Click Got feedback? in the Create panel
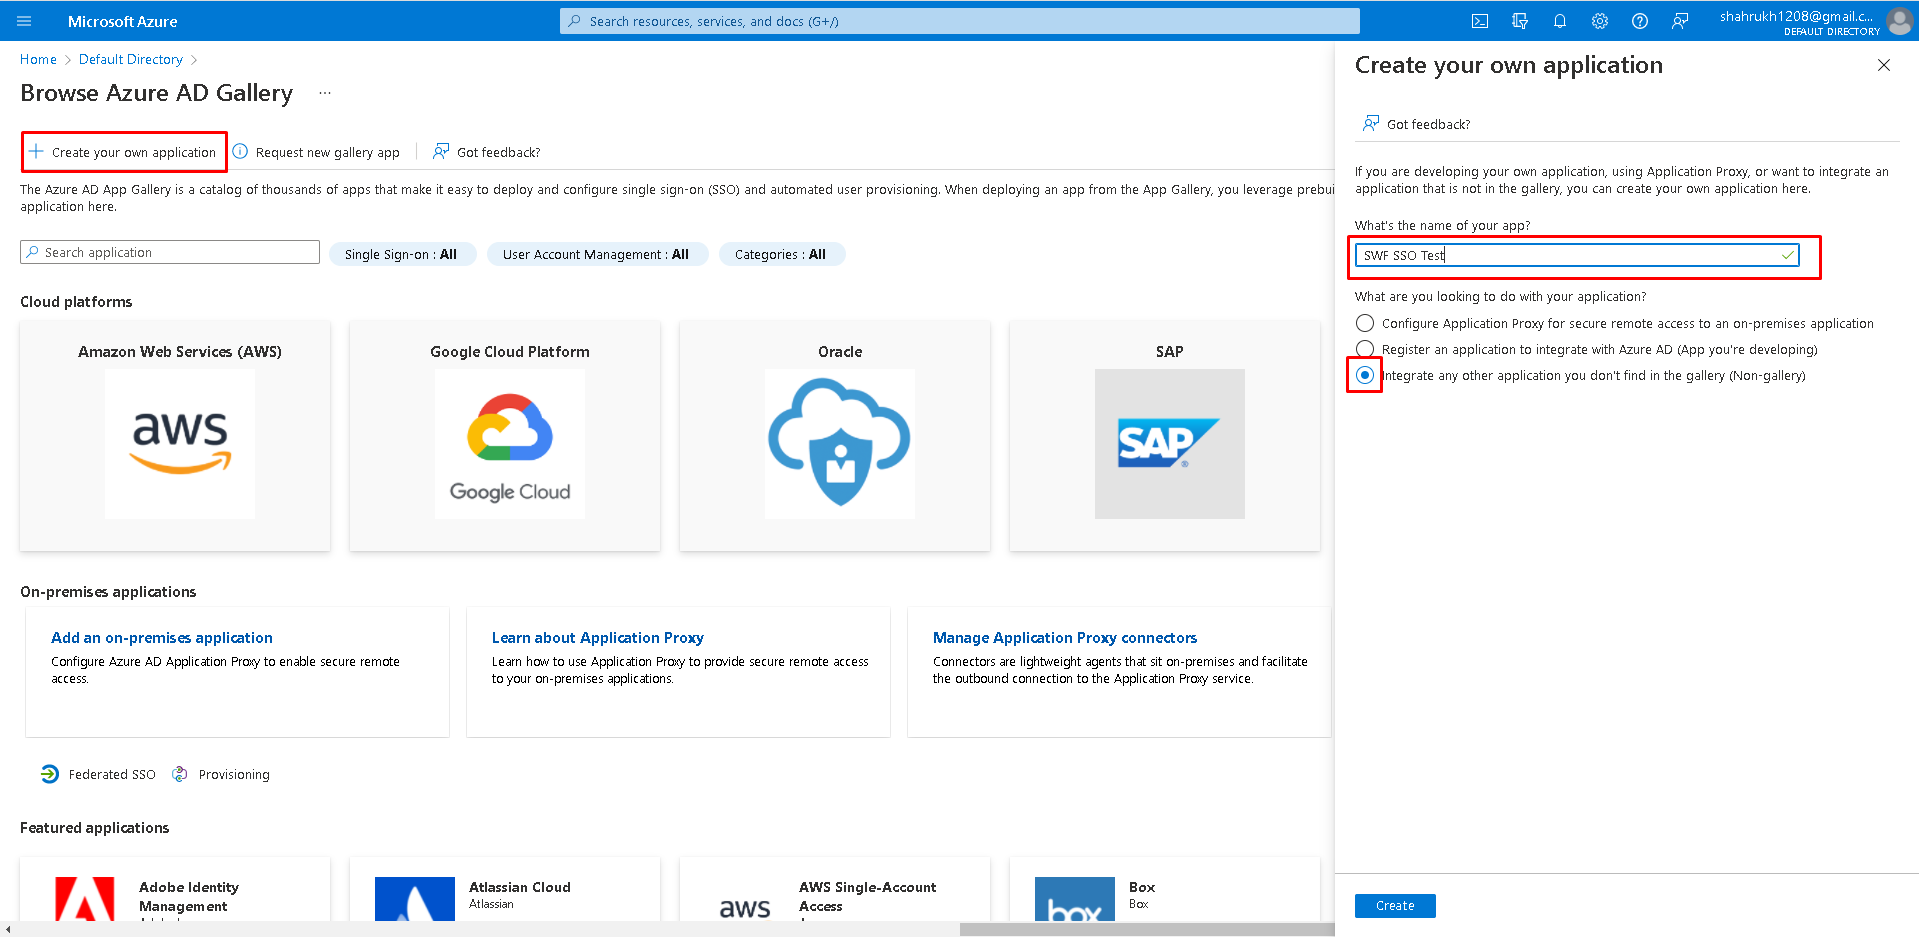This screenshot has width=1919, height=937. (x=1429, y=124)
